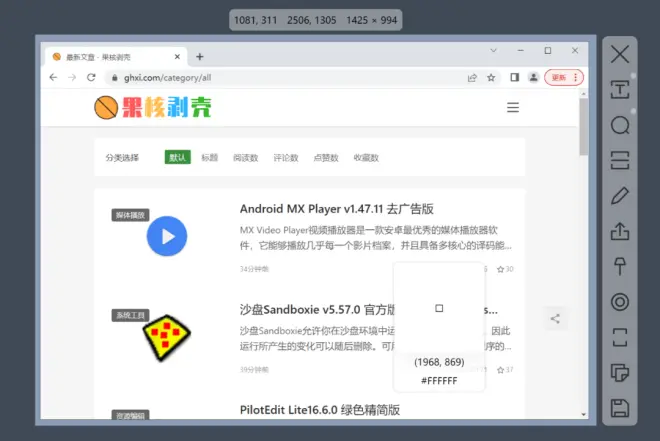Click the 媒体播放 category tag

click(130, 215)
